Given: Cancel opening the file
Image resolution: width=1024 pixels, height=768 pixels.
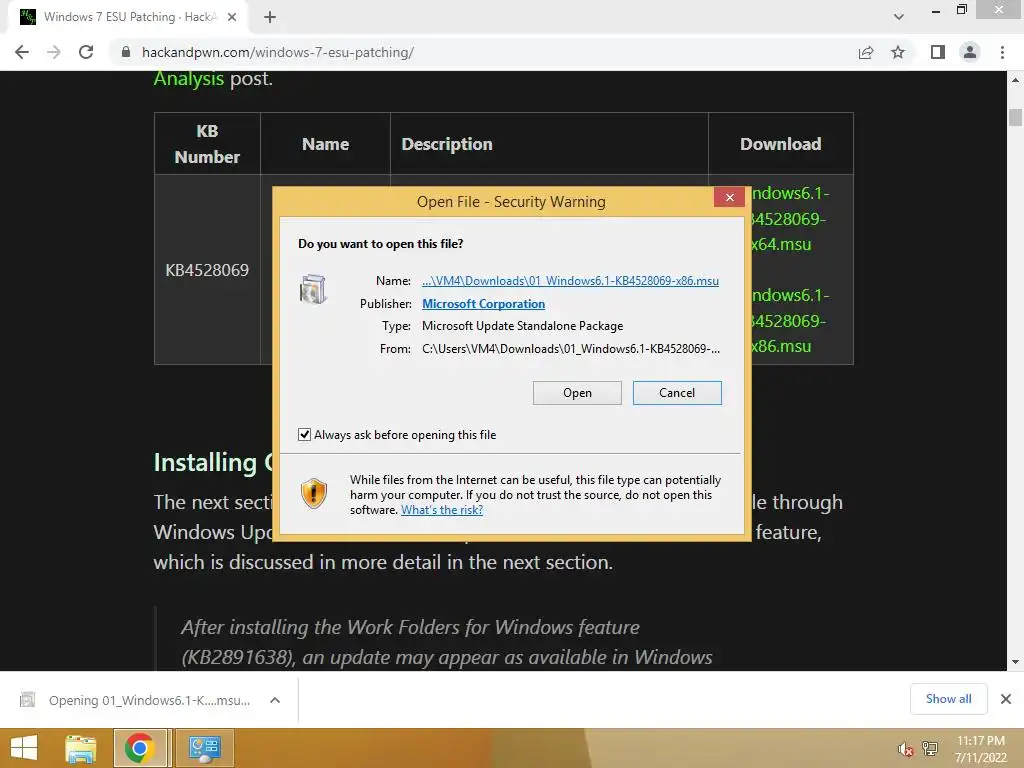Looking at the screenshot, I should [x=677, y=393].
